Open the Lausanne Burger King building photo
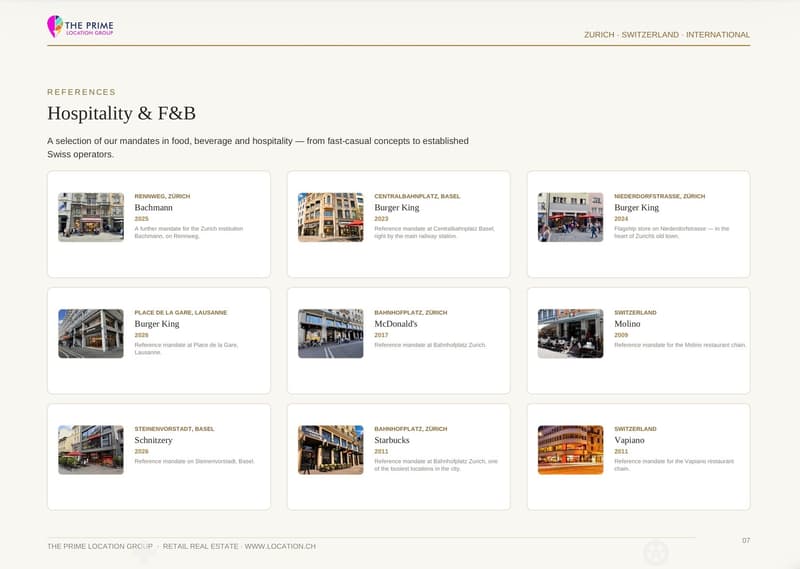800x569 pixels. (91, 333)
